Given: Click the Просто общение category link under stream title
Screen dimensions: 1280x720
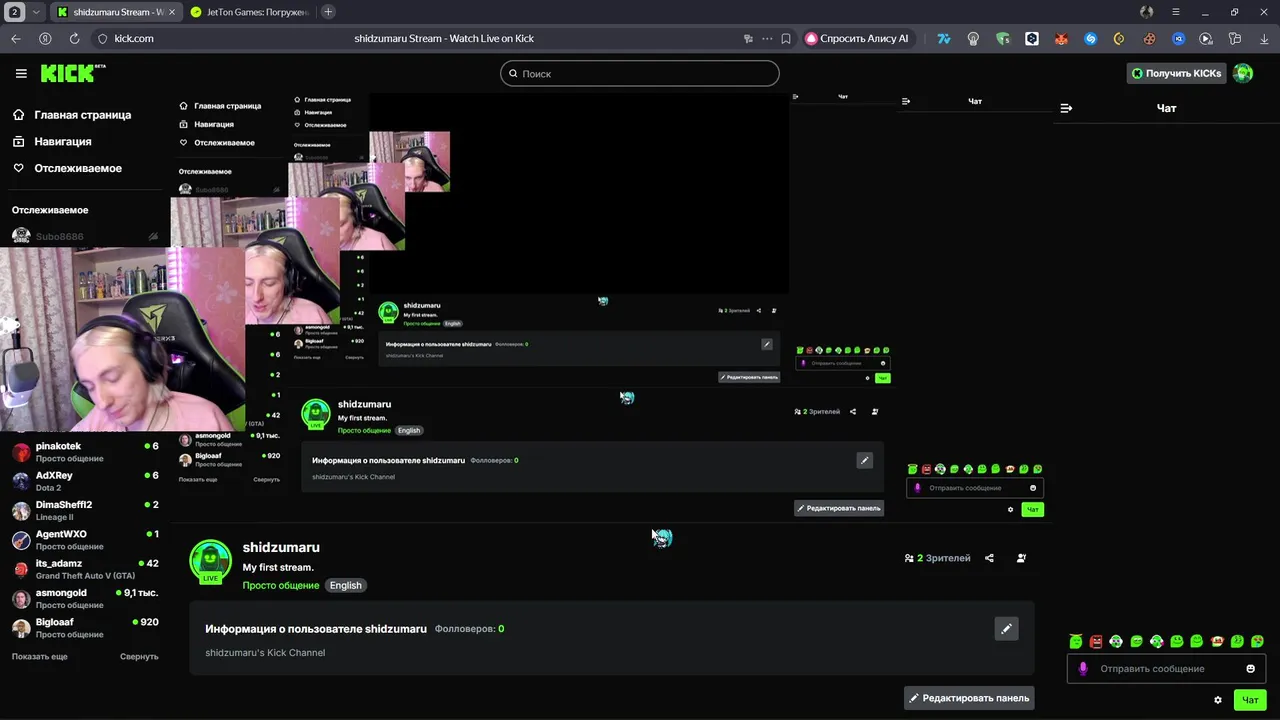Looking at the screenshot, I should pyautogui.click(x=281, y=585).
